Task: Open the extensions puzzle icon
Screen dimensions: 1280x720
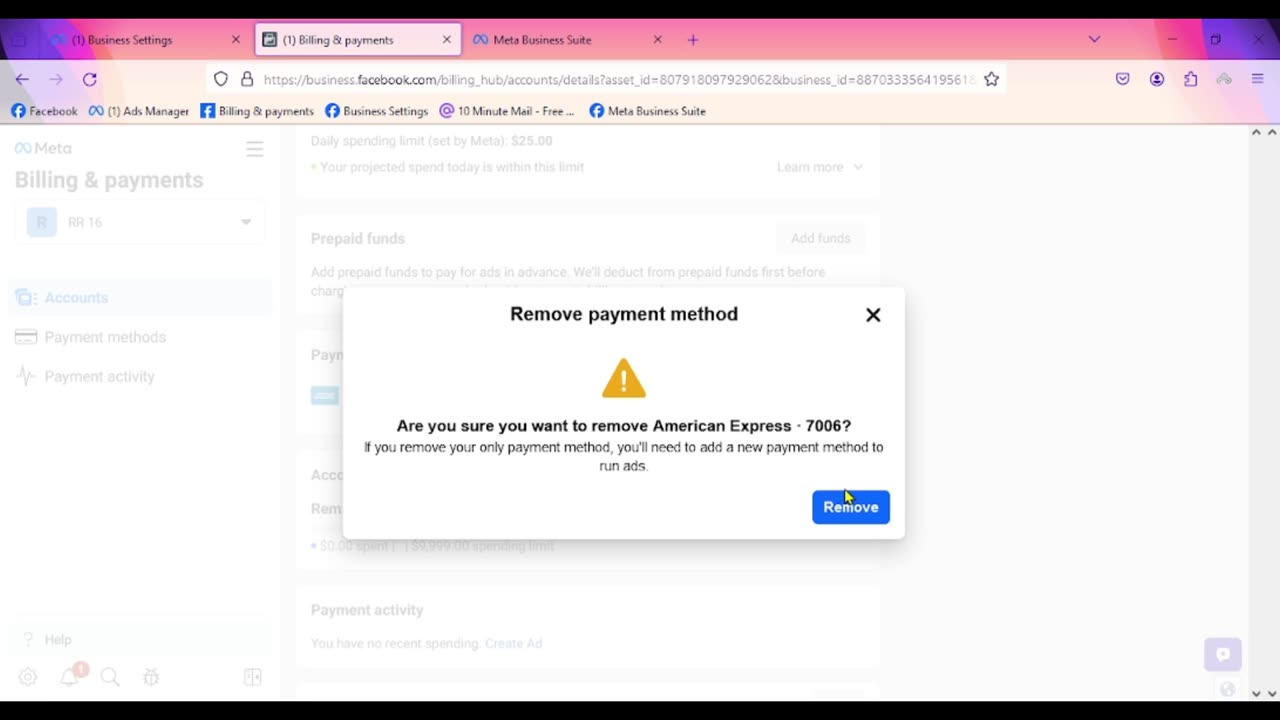Action: pyautogui.click(x=1190, y=79)
